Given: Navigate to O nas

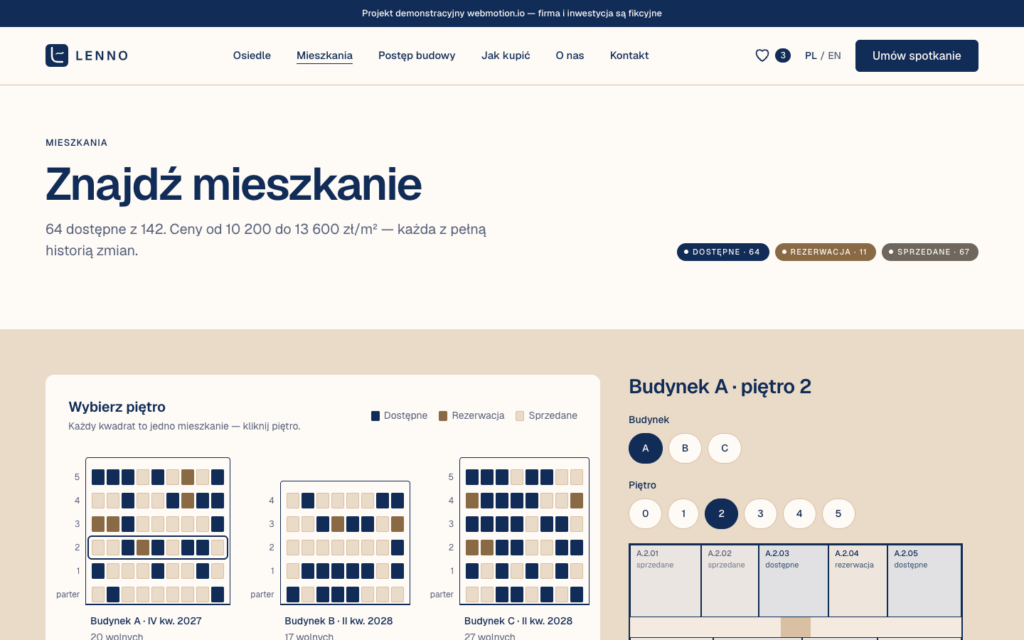Looking at the screenshot, I should [x=569, y=56].
